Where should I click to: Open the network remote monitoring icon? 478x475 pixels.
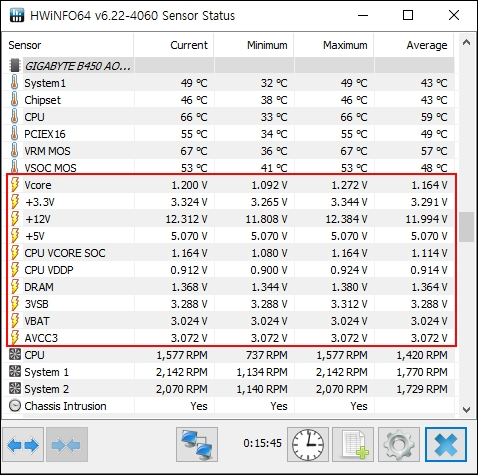coord(197,445)
